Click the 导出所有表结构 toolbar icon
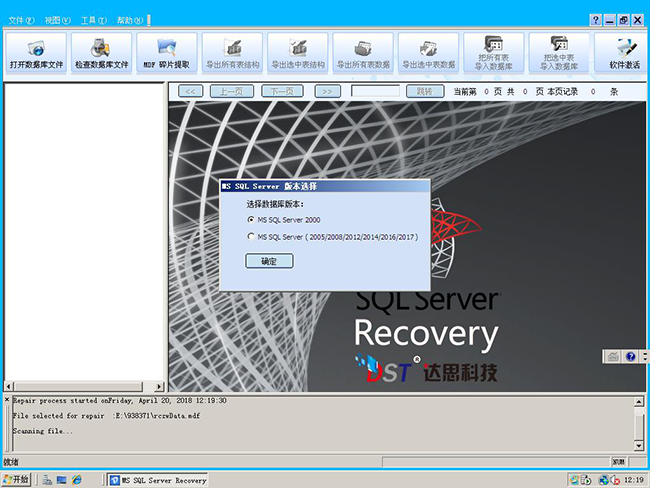The height and width of the screenshot is (488, 650). pos(233,53)
